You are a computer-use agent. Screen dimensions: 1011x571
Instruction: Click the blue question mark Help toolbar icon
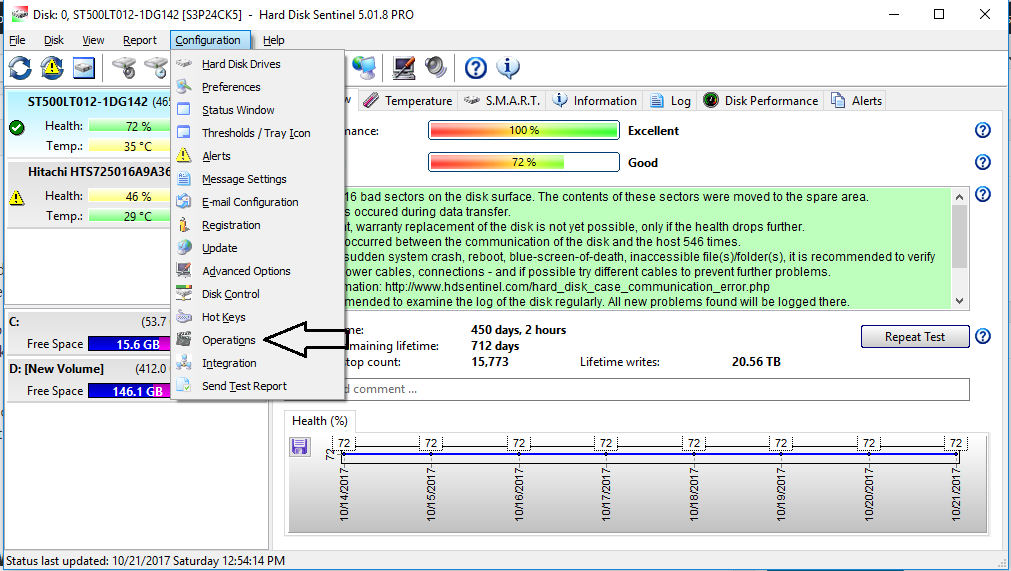[476, 67]
